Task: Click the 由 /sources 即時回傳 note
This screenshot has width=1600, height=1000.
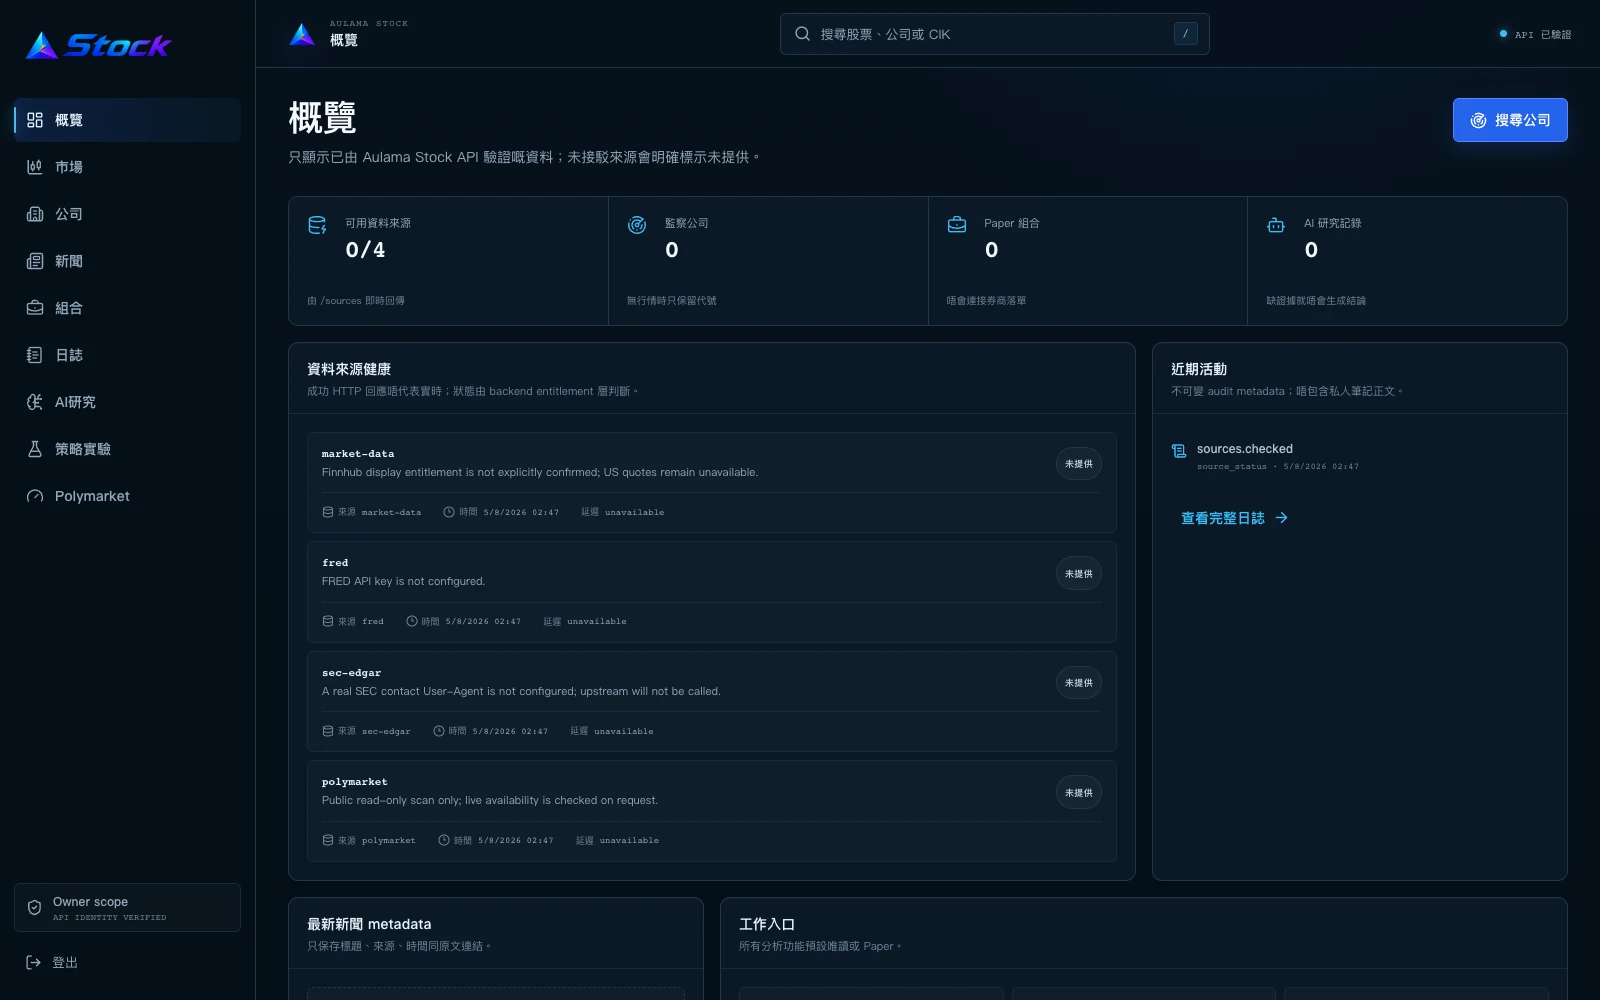Action: tap(356, 300)
